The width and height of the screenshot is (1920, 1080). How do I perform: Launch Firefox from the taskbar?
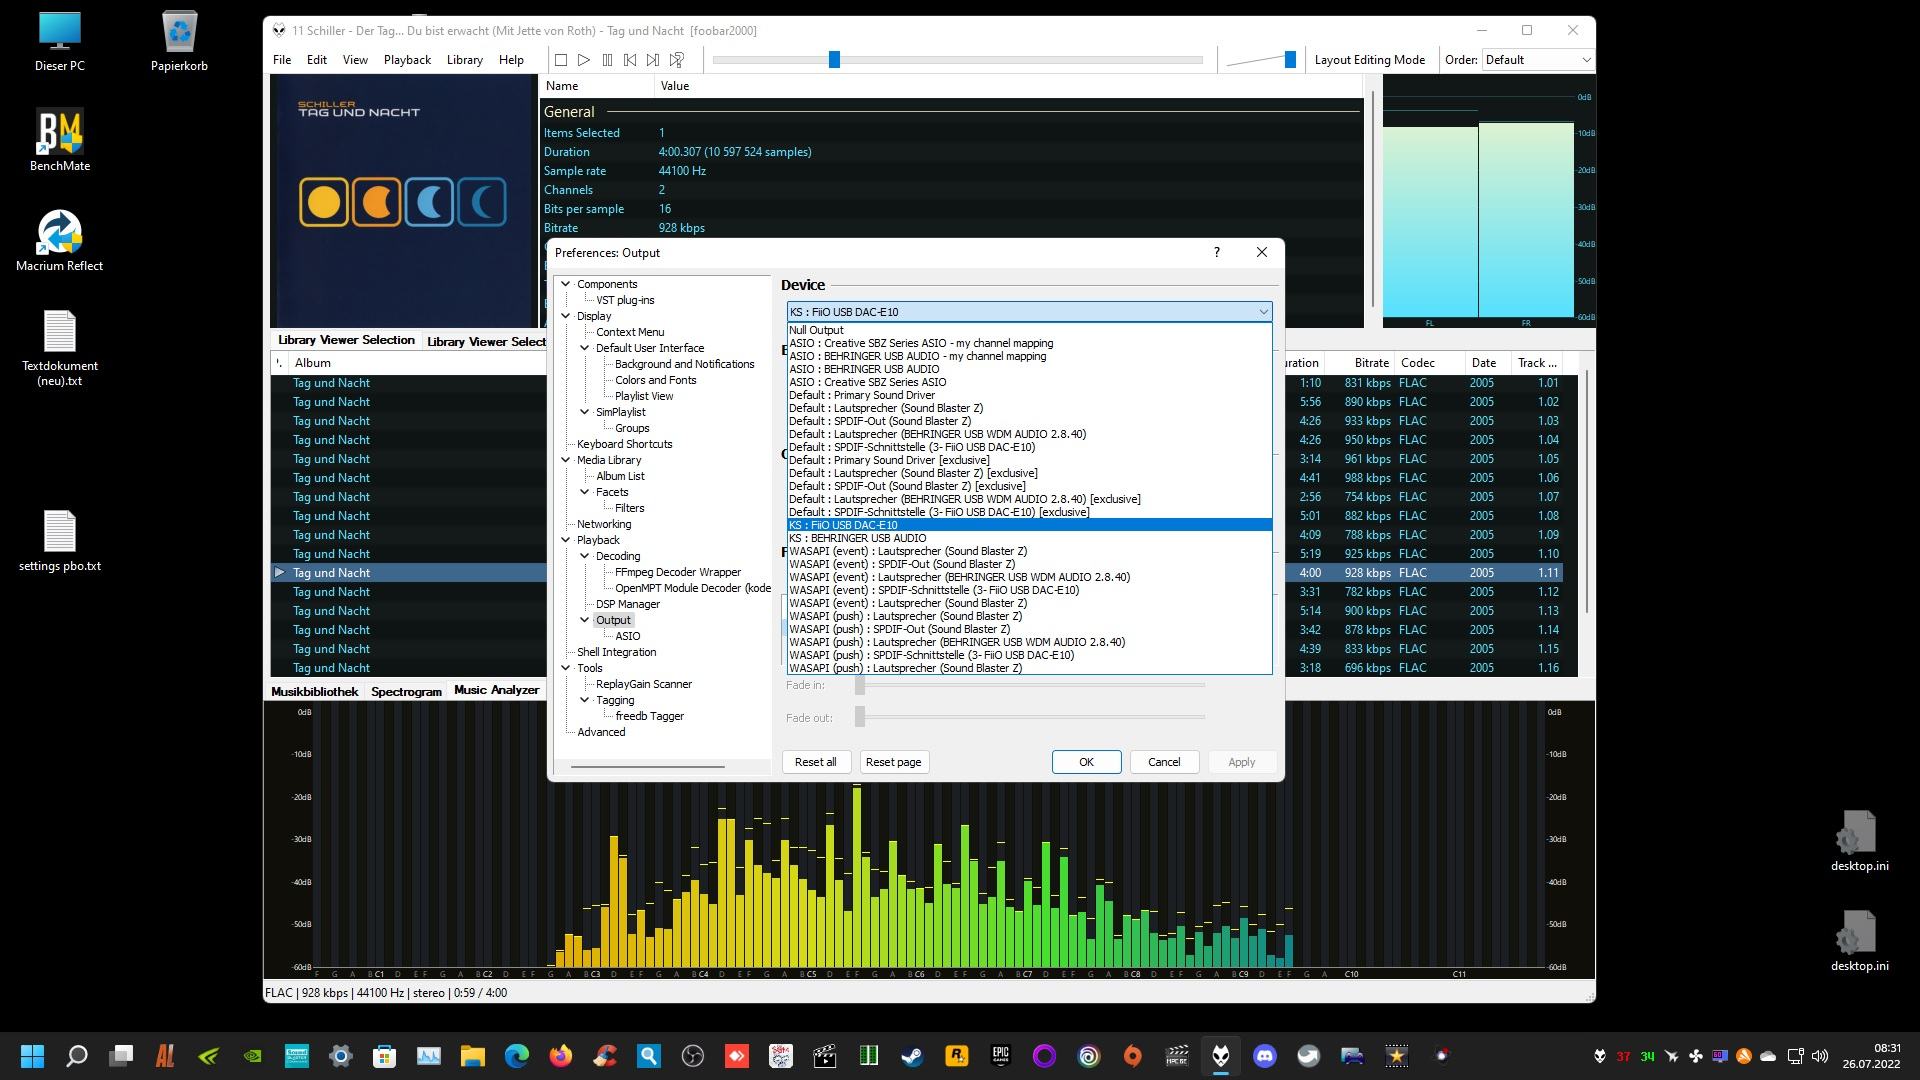[x=561, y=1055]
